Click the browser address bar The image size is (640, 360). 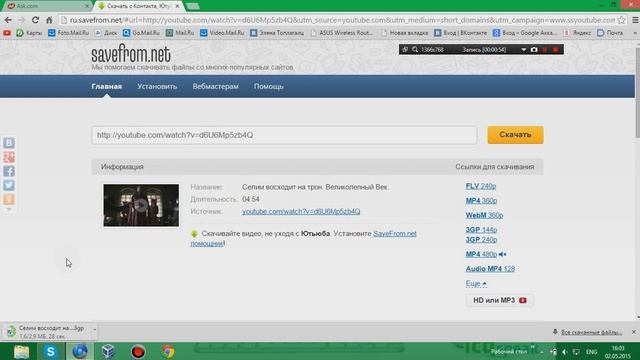click(x=338, y=20)
